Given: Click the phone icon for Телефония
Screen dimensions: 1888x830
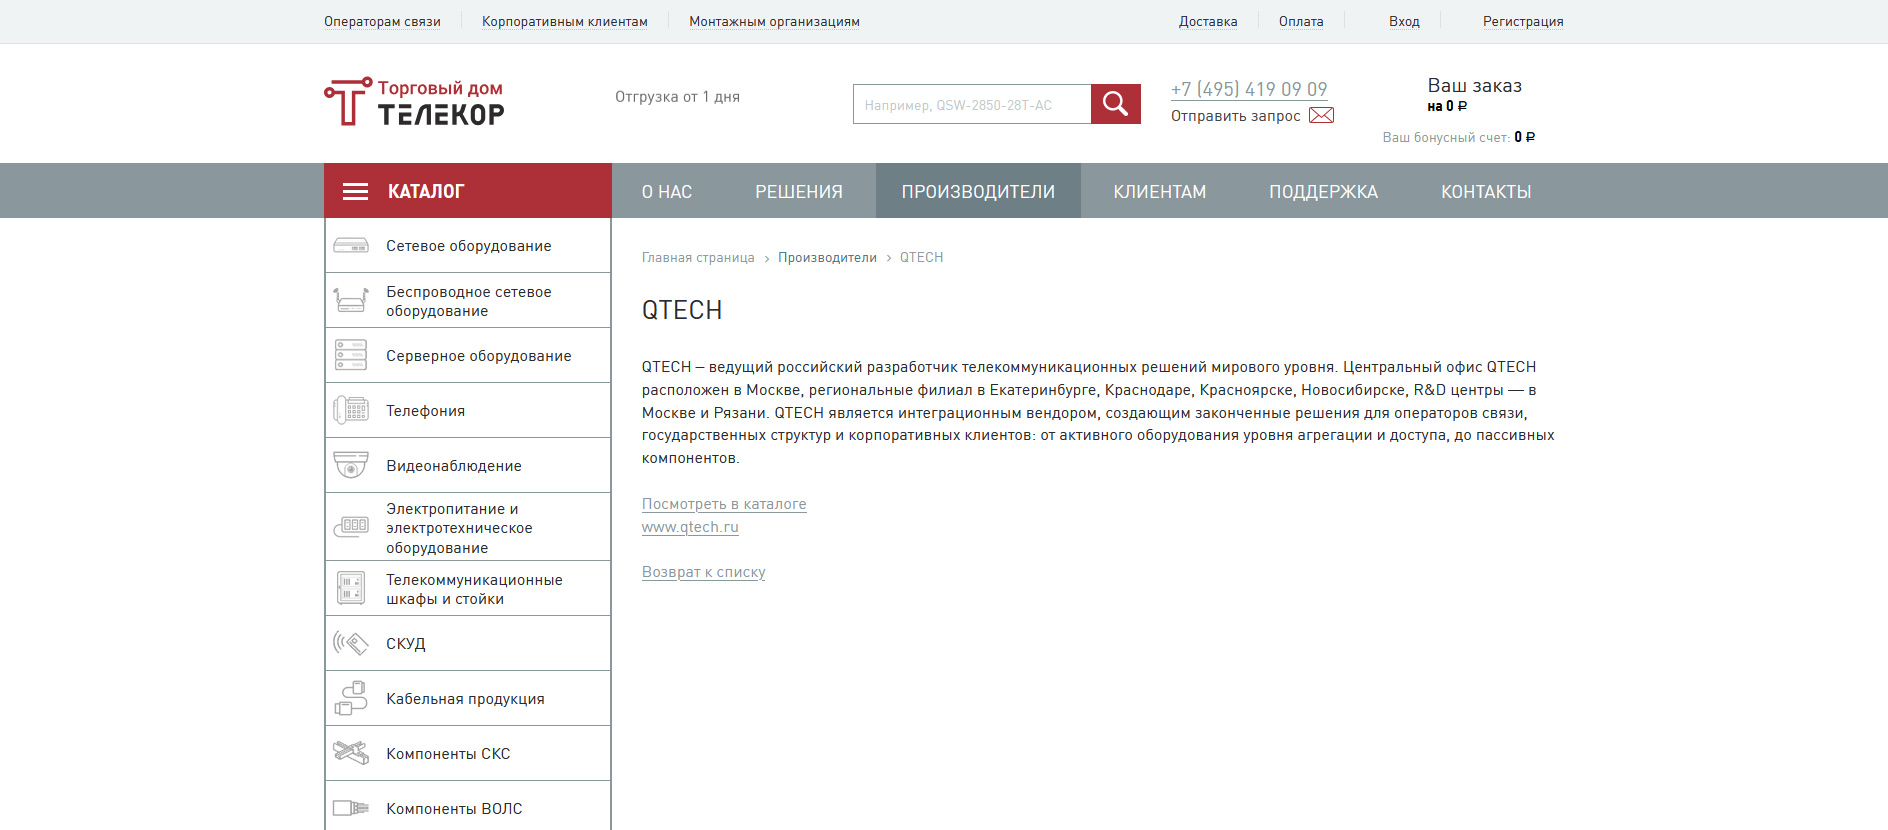Looking at the screenshot, I should (351, 410).
